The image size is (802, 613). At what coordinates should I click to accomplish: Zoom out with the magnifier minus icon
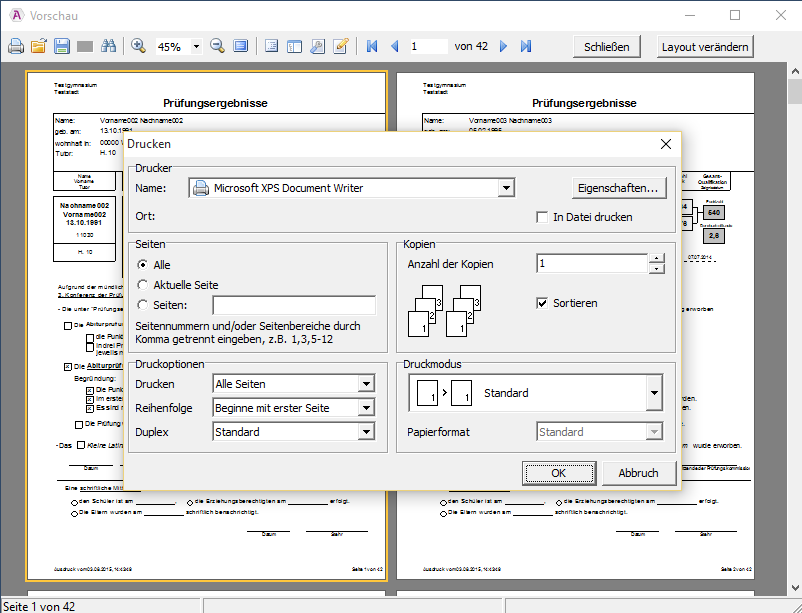[x=216, y=47]
